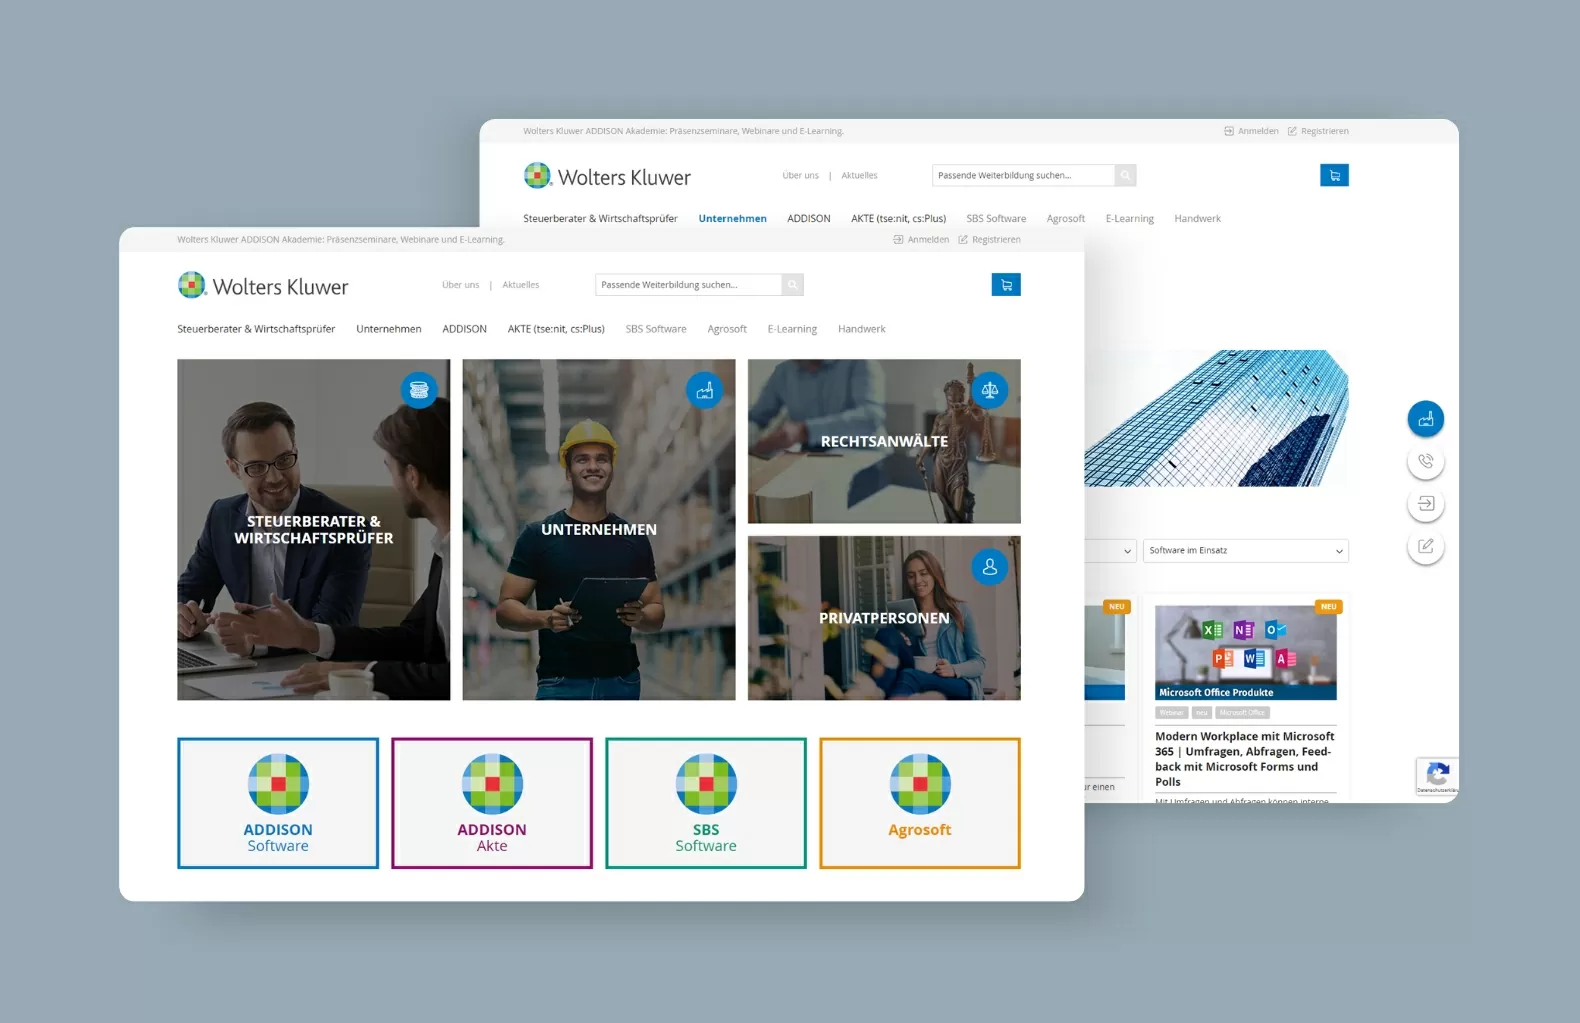The height and width of the screenshot is (1023, 1580).
Task: Open Modern Workplace mit Microsoft 365 course title
Action: pyautogui.click(x=1245, y=759)
